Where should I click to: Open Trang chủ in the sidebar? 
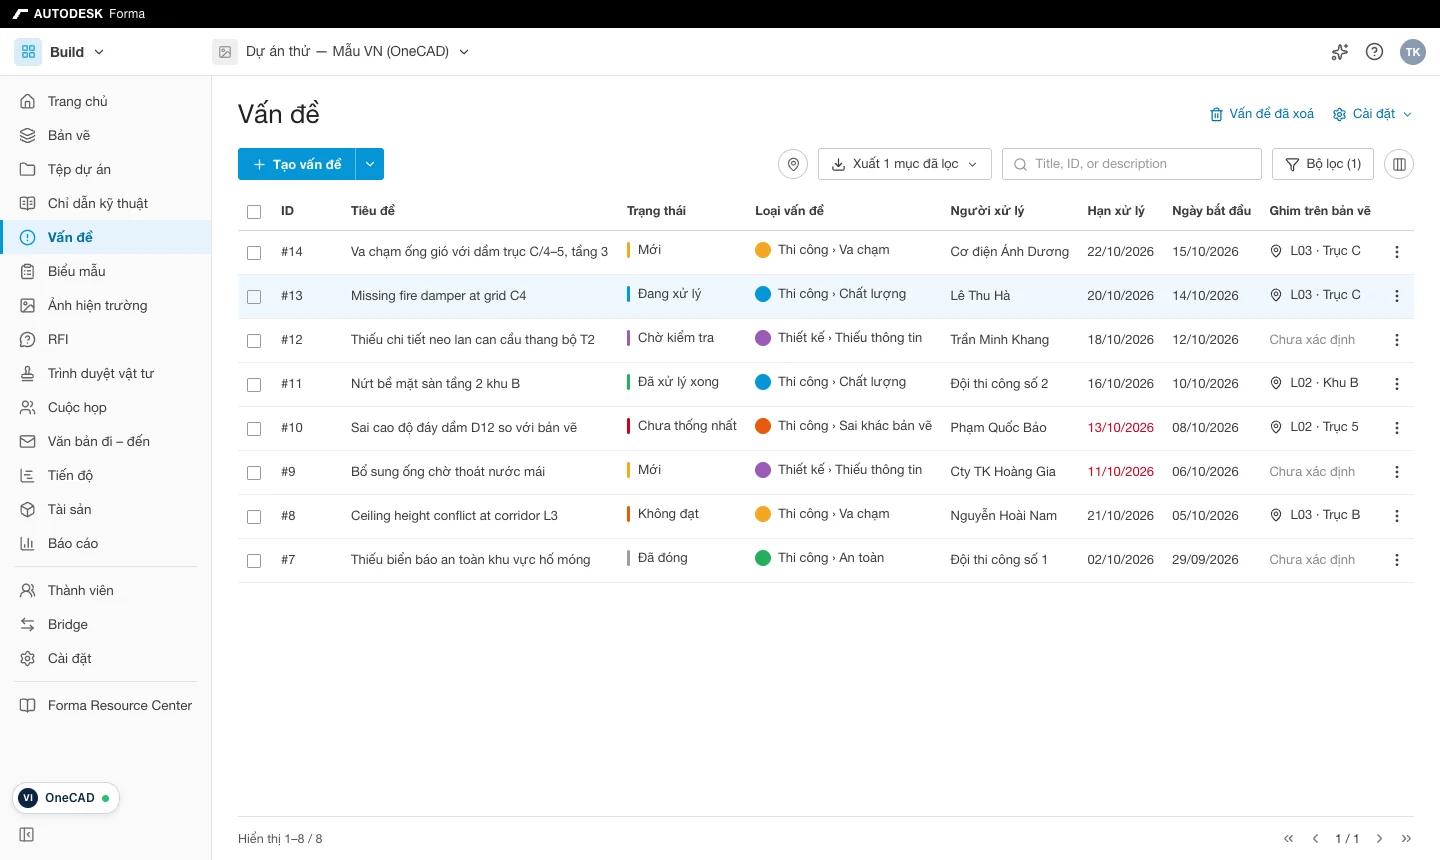coord(106,101)
